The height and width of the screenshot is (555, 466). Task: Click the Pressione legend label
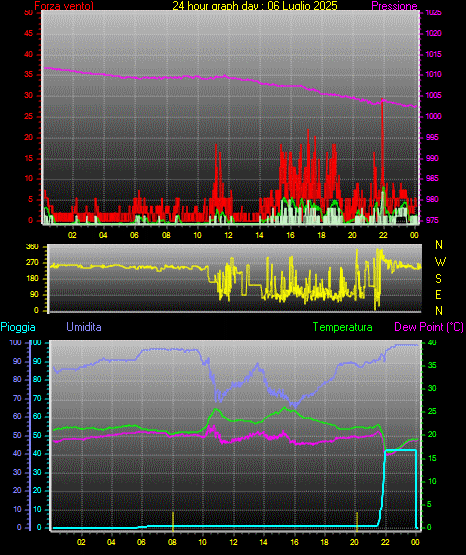(x=395, y=6)
